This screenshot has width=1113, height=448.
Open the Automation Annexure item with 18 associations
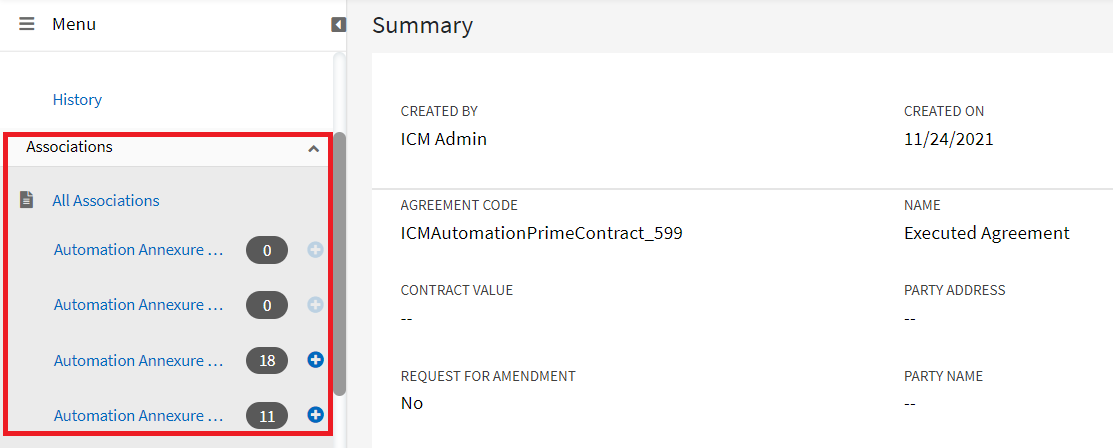click(139, 360)
